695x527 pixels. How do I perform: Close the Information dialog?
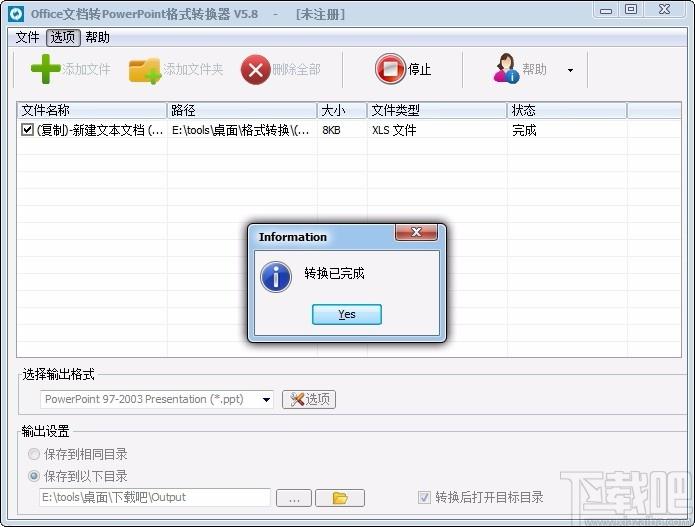[x=416, y=232]
